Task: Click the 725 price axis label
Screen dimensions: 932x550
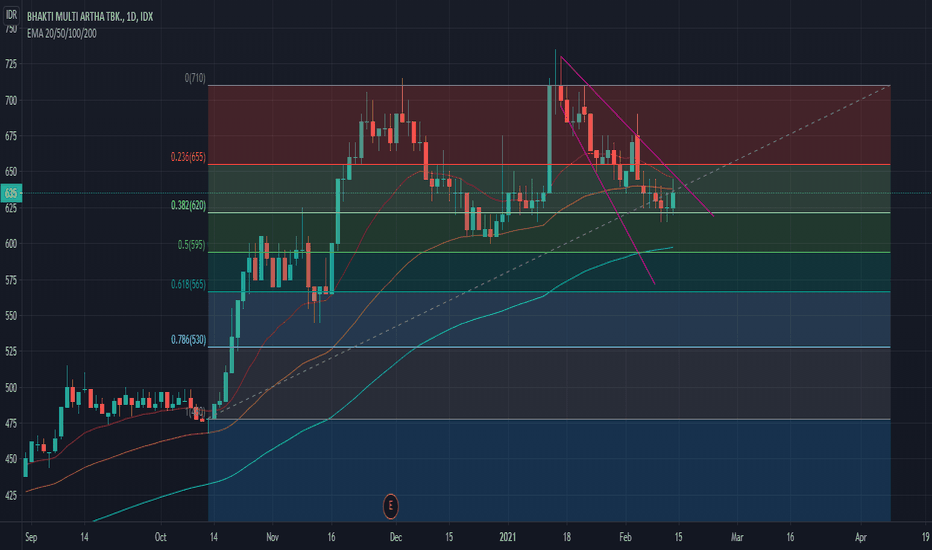Action: 11,64
